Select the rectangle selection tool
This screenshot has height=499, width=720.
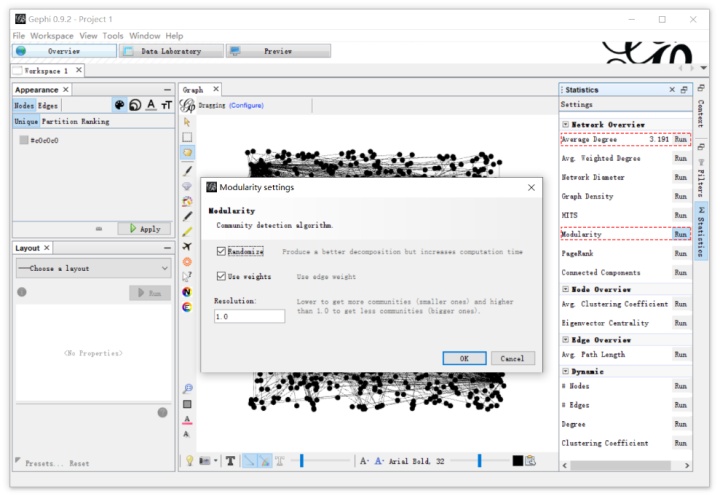pyautogui.click(x=187, y=137)
